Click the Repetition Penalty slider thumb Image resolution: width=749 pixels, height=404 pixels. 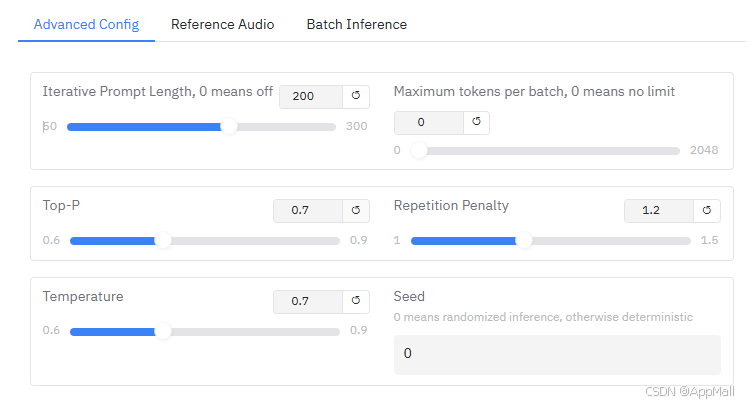tap(523, 241)
